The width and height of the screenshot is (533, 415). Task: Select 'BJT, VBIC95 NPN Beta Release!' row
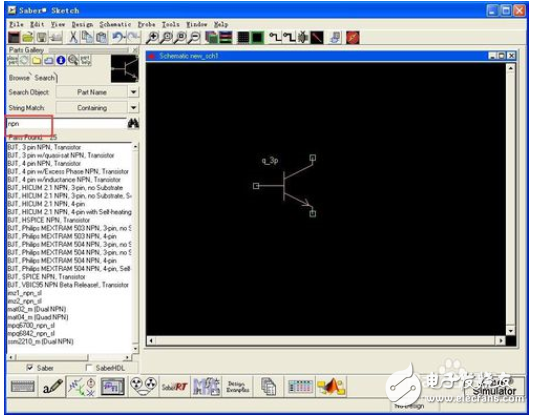pyautogui.click(x=69, y=285)
